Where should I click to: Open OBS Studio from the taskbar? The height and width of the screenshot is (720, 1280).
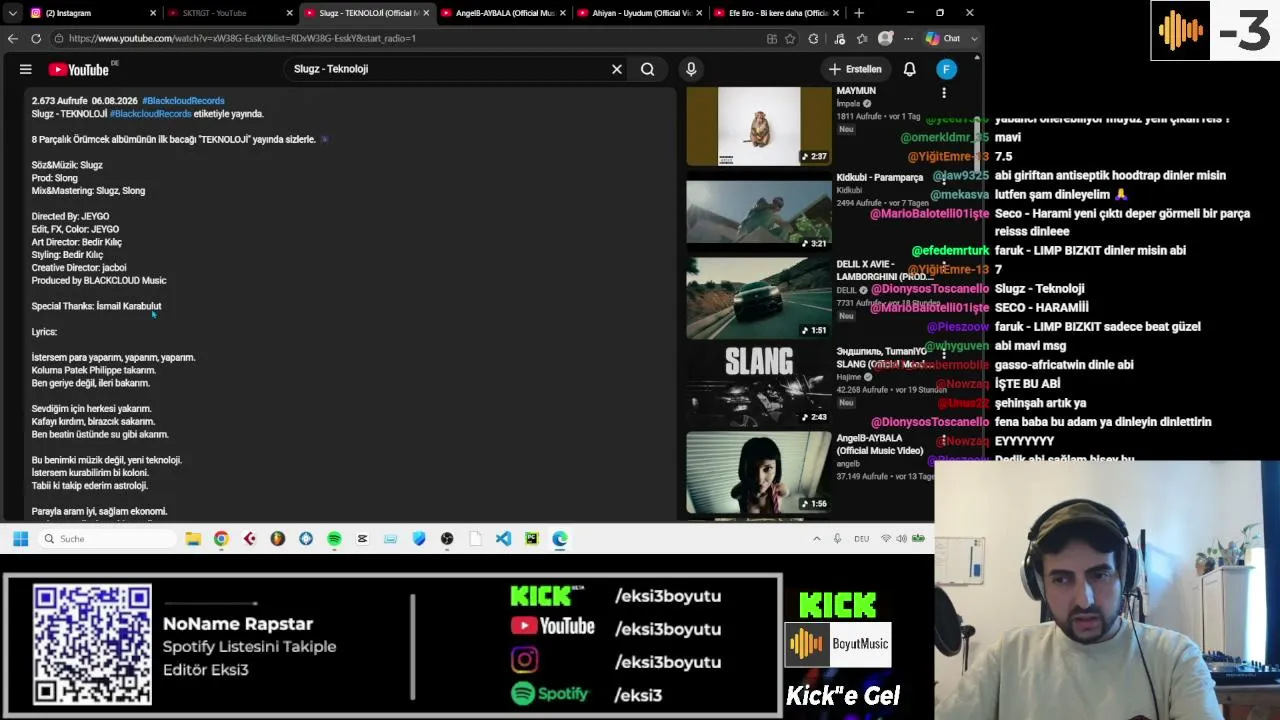coord(447,539)
